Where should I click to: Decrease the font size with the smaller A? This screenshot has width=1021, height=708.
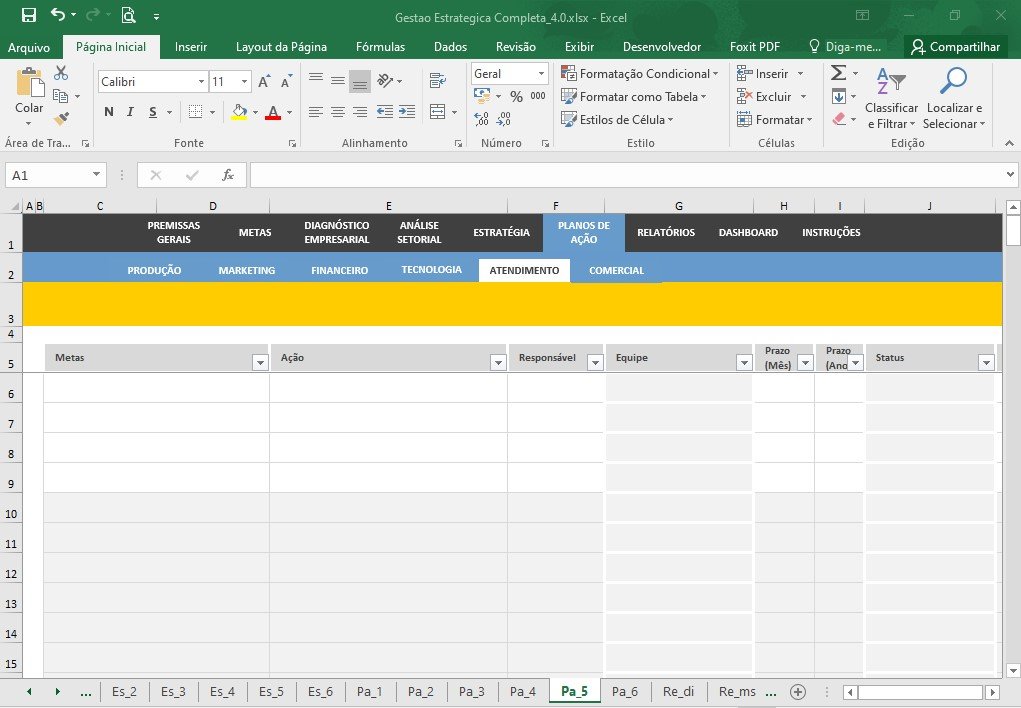286,81
